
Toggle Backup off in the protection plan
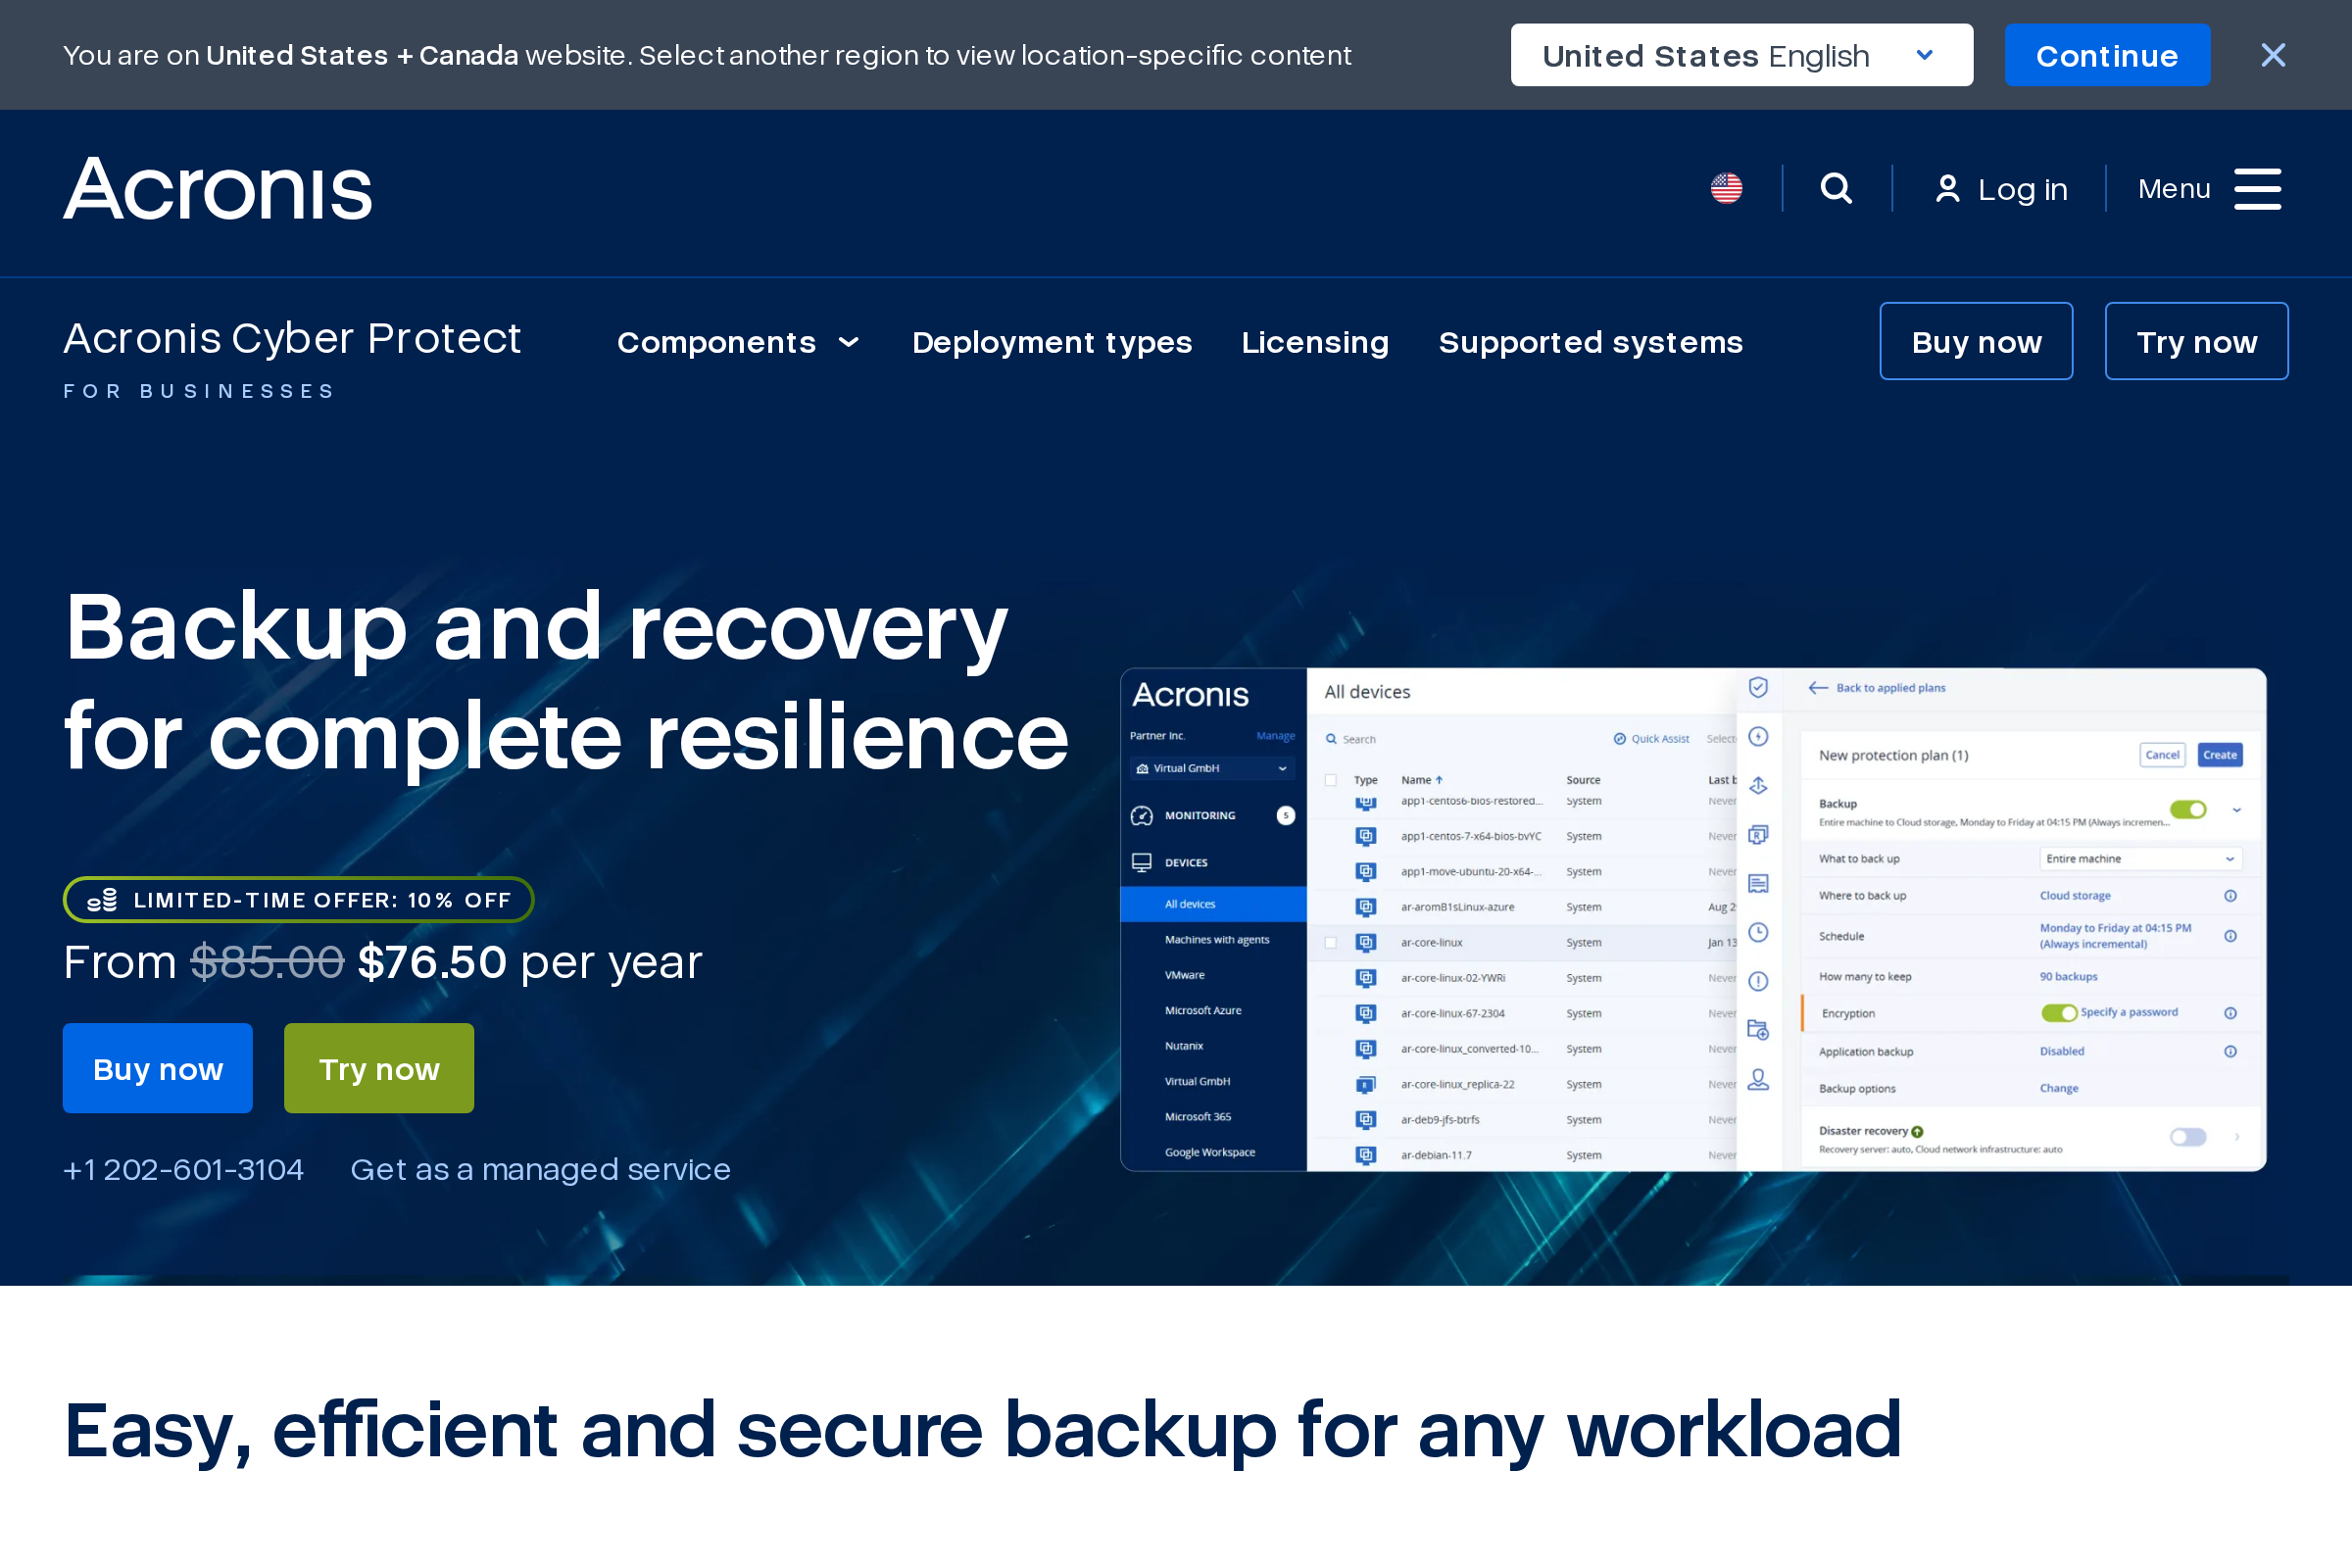(x=2190, y=809)
